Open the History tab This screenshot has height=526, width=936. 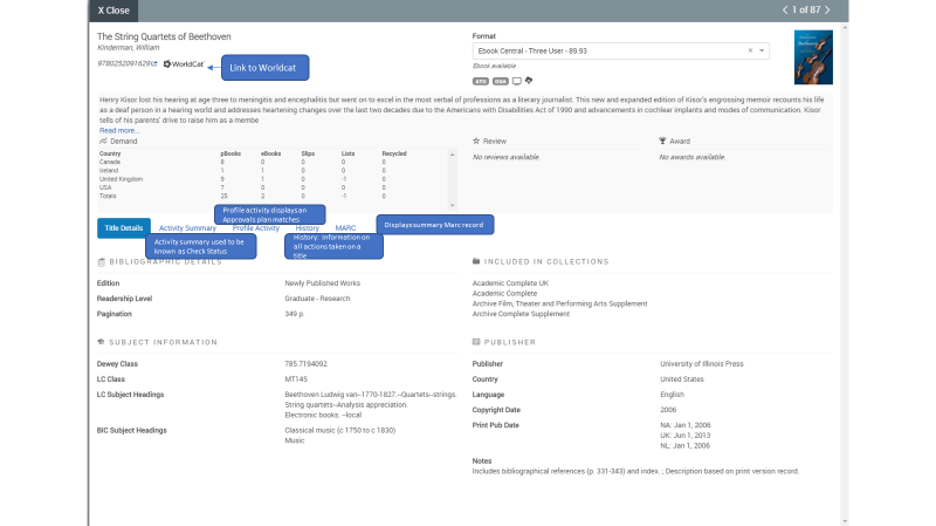(307, 228)
